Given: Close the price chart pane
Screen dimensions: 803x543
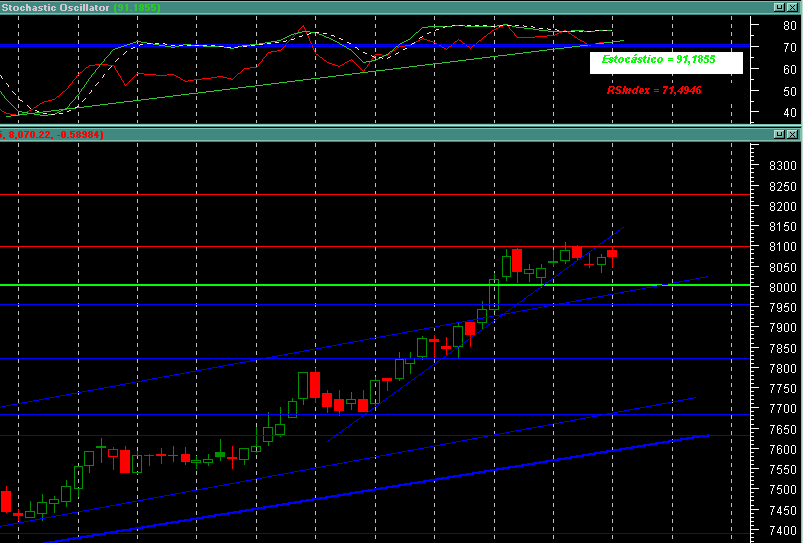Looking at the screenshot, I should pyautogui.click(x=792, y=134).
